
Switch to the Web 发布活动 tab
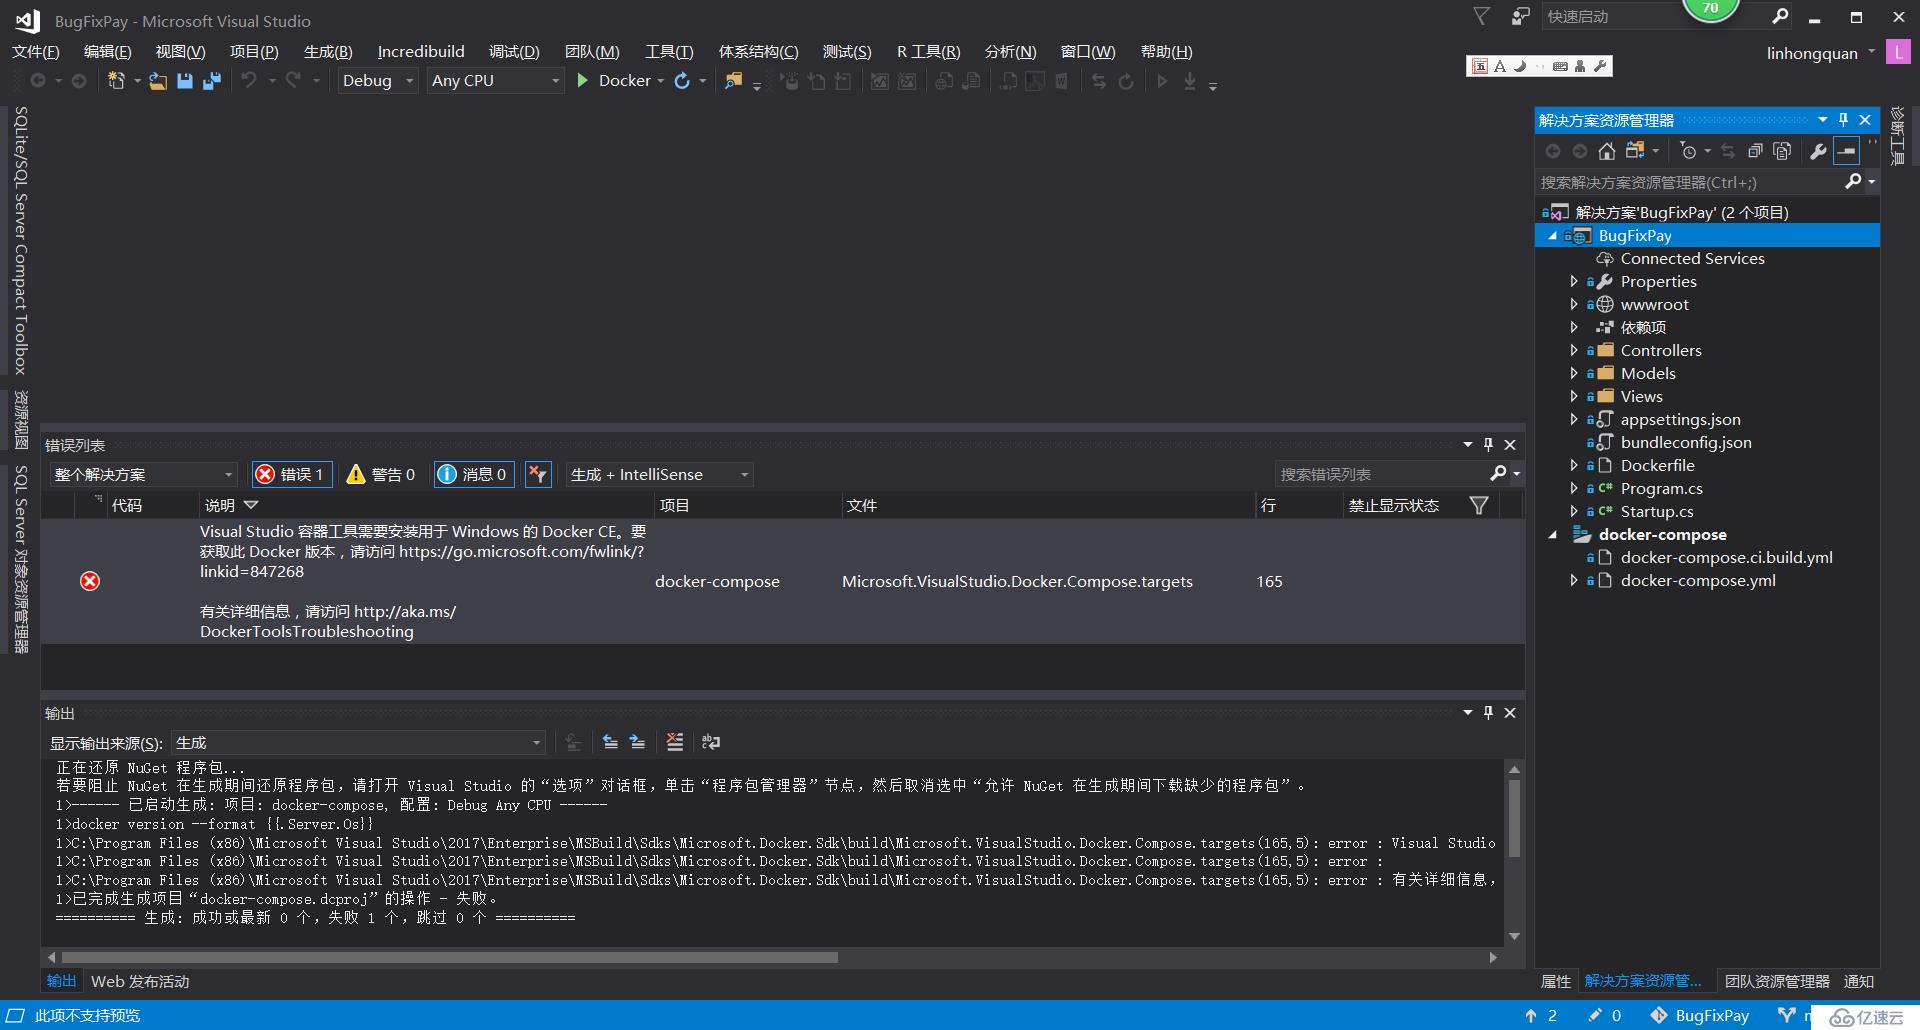point(140,981)
